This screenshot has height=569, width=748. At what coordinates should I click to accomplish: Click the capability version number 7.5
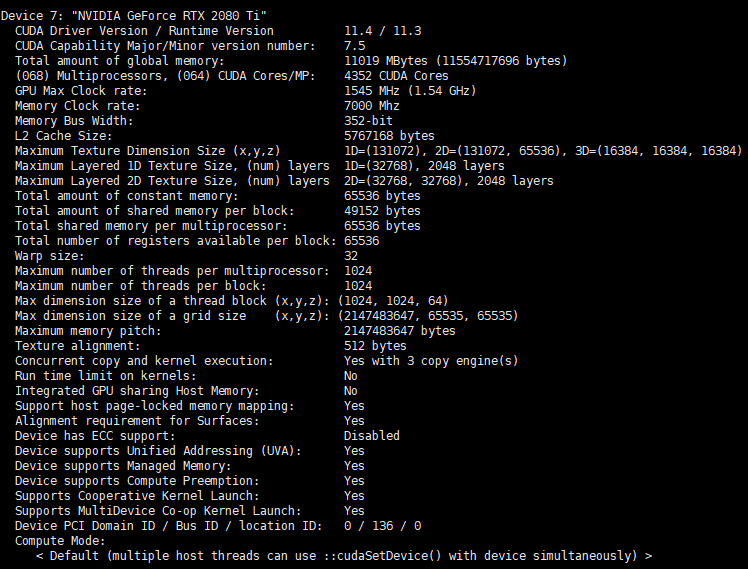coord(354,45)
